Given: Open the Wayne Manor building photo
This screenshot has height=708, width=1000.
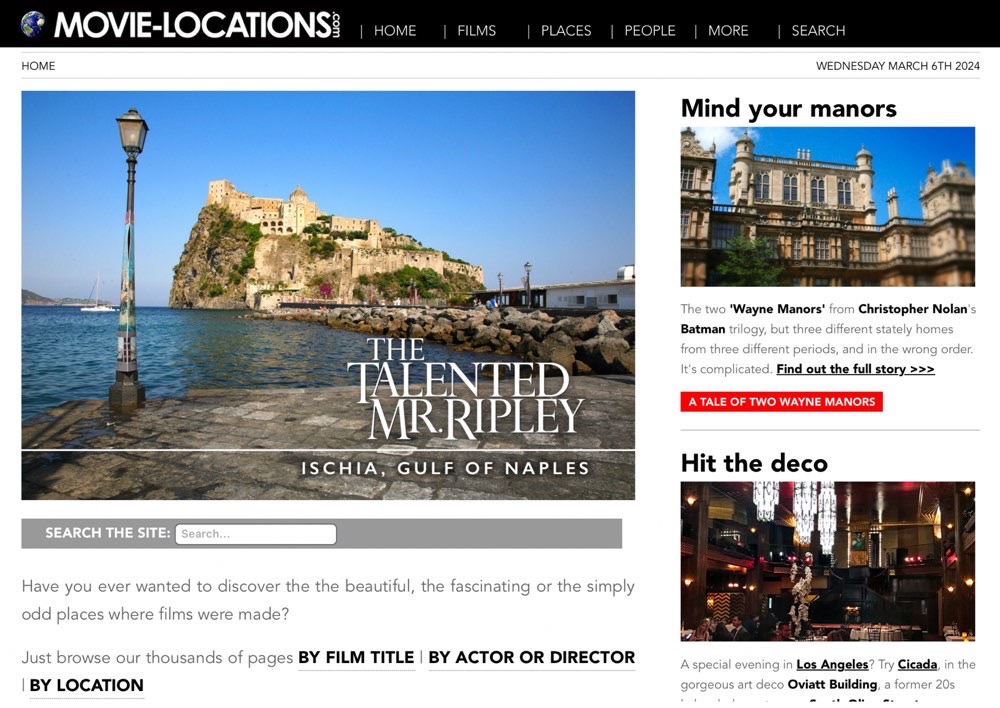Looking at the screenshot, I should click(827, 207).
